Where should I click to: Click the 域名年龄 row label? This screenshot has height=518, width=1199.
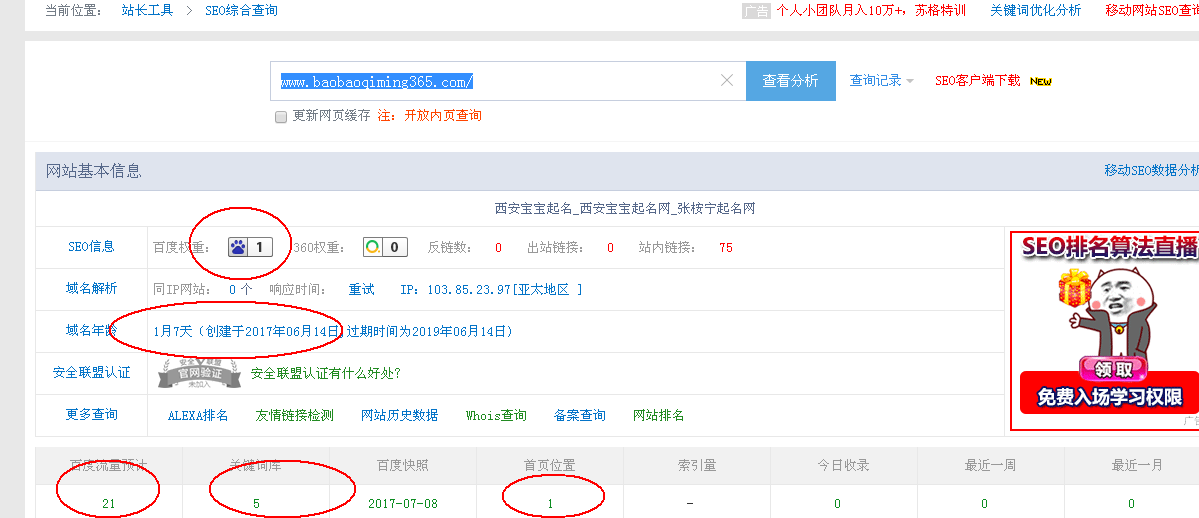(91, 331)
